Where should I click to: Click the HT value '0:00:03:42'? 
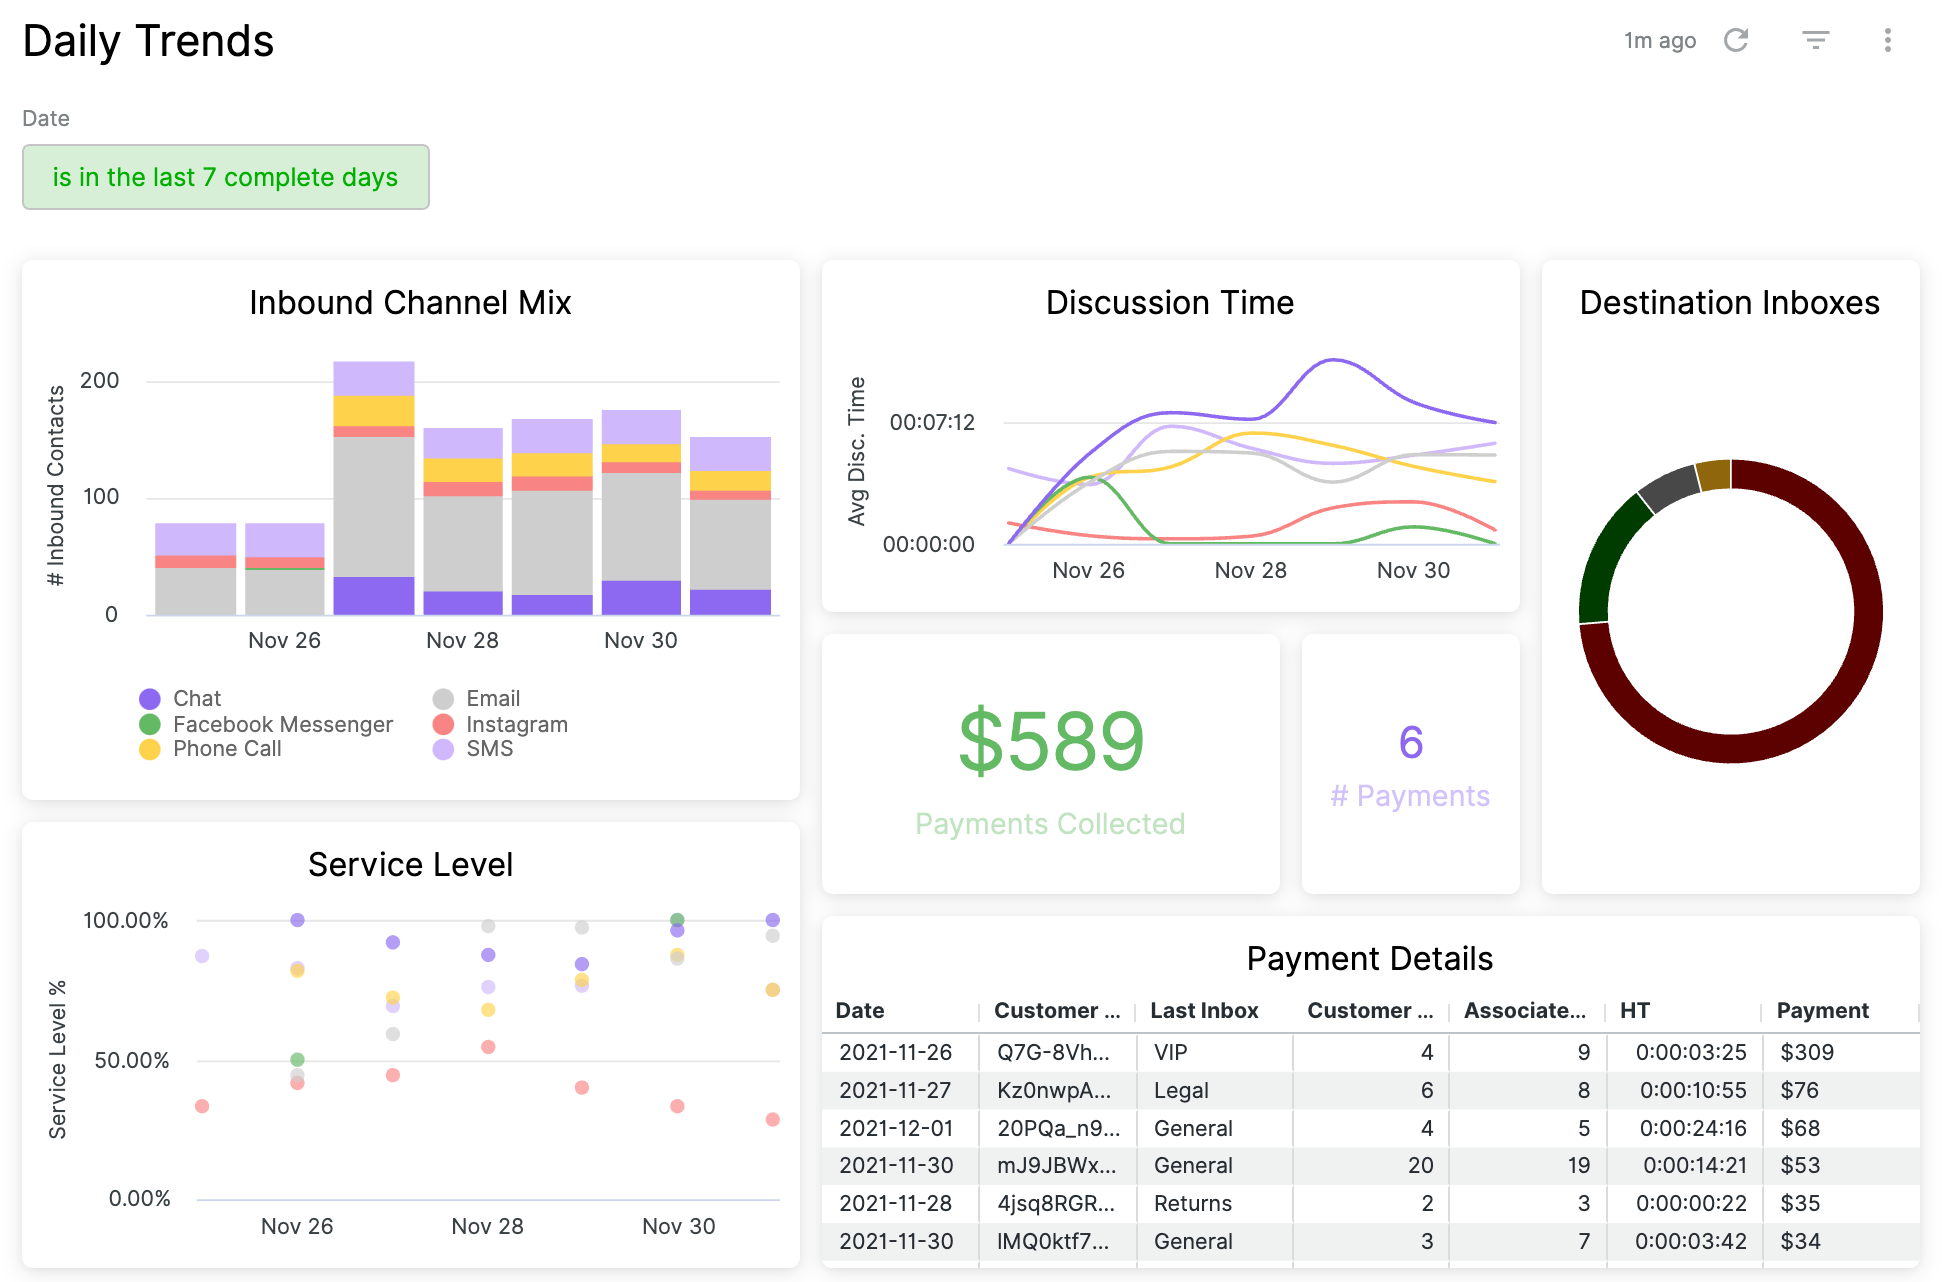point(1691,1241)
